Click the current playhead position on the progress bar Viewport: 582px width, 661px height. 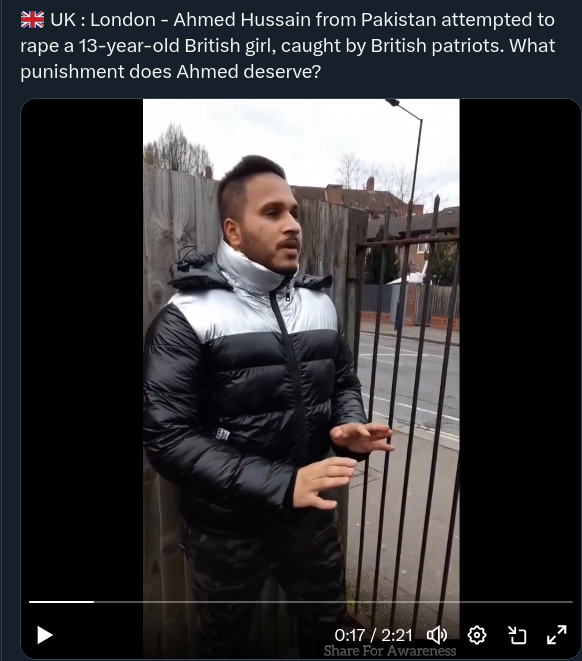pos(94,602)
